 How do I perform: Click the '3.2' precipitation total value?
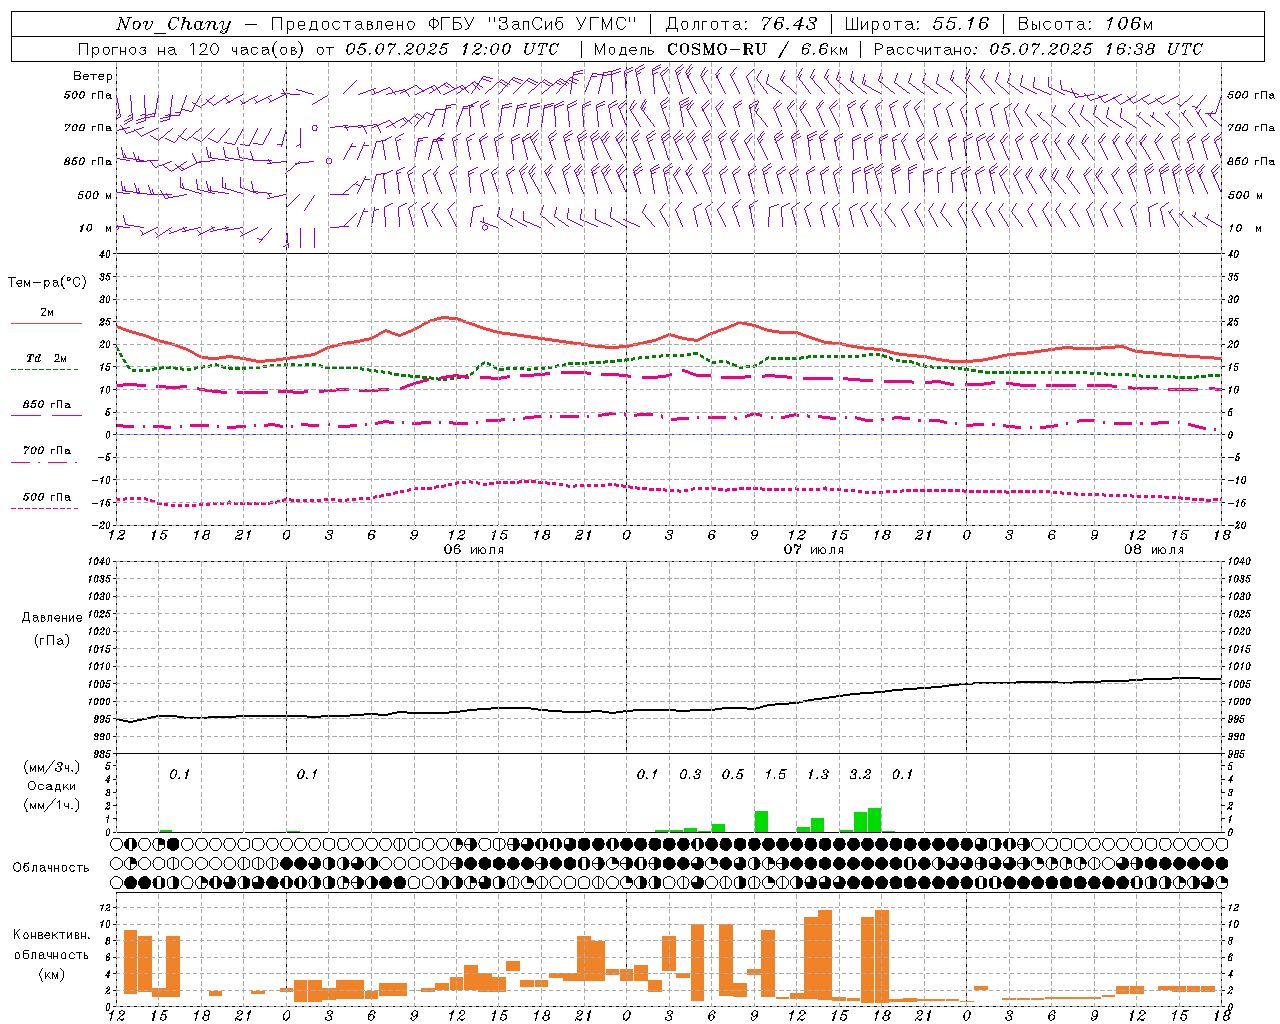point(860,774)
